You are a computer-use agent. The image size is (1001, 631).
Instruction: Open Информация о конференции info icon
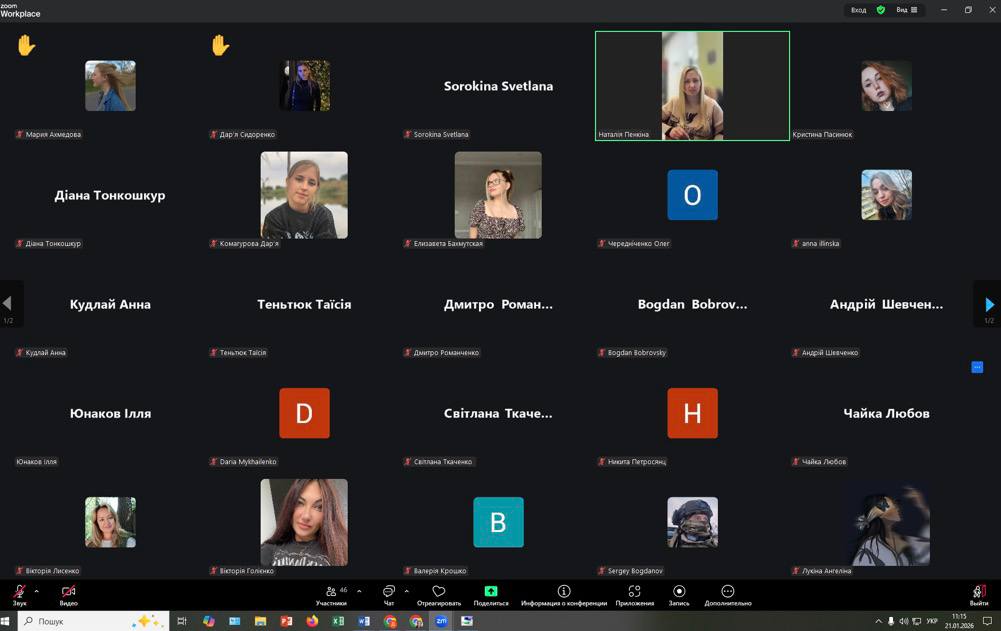coord(564,592)
